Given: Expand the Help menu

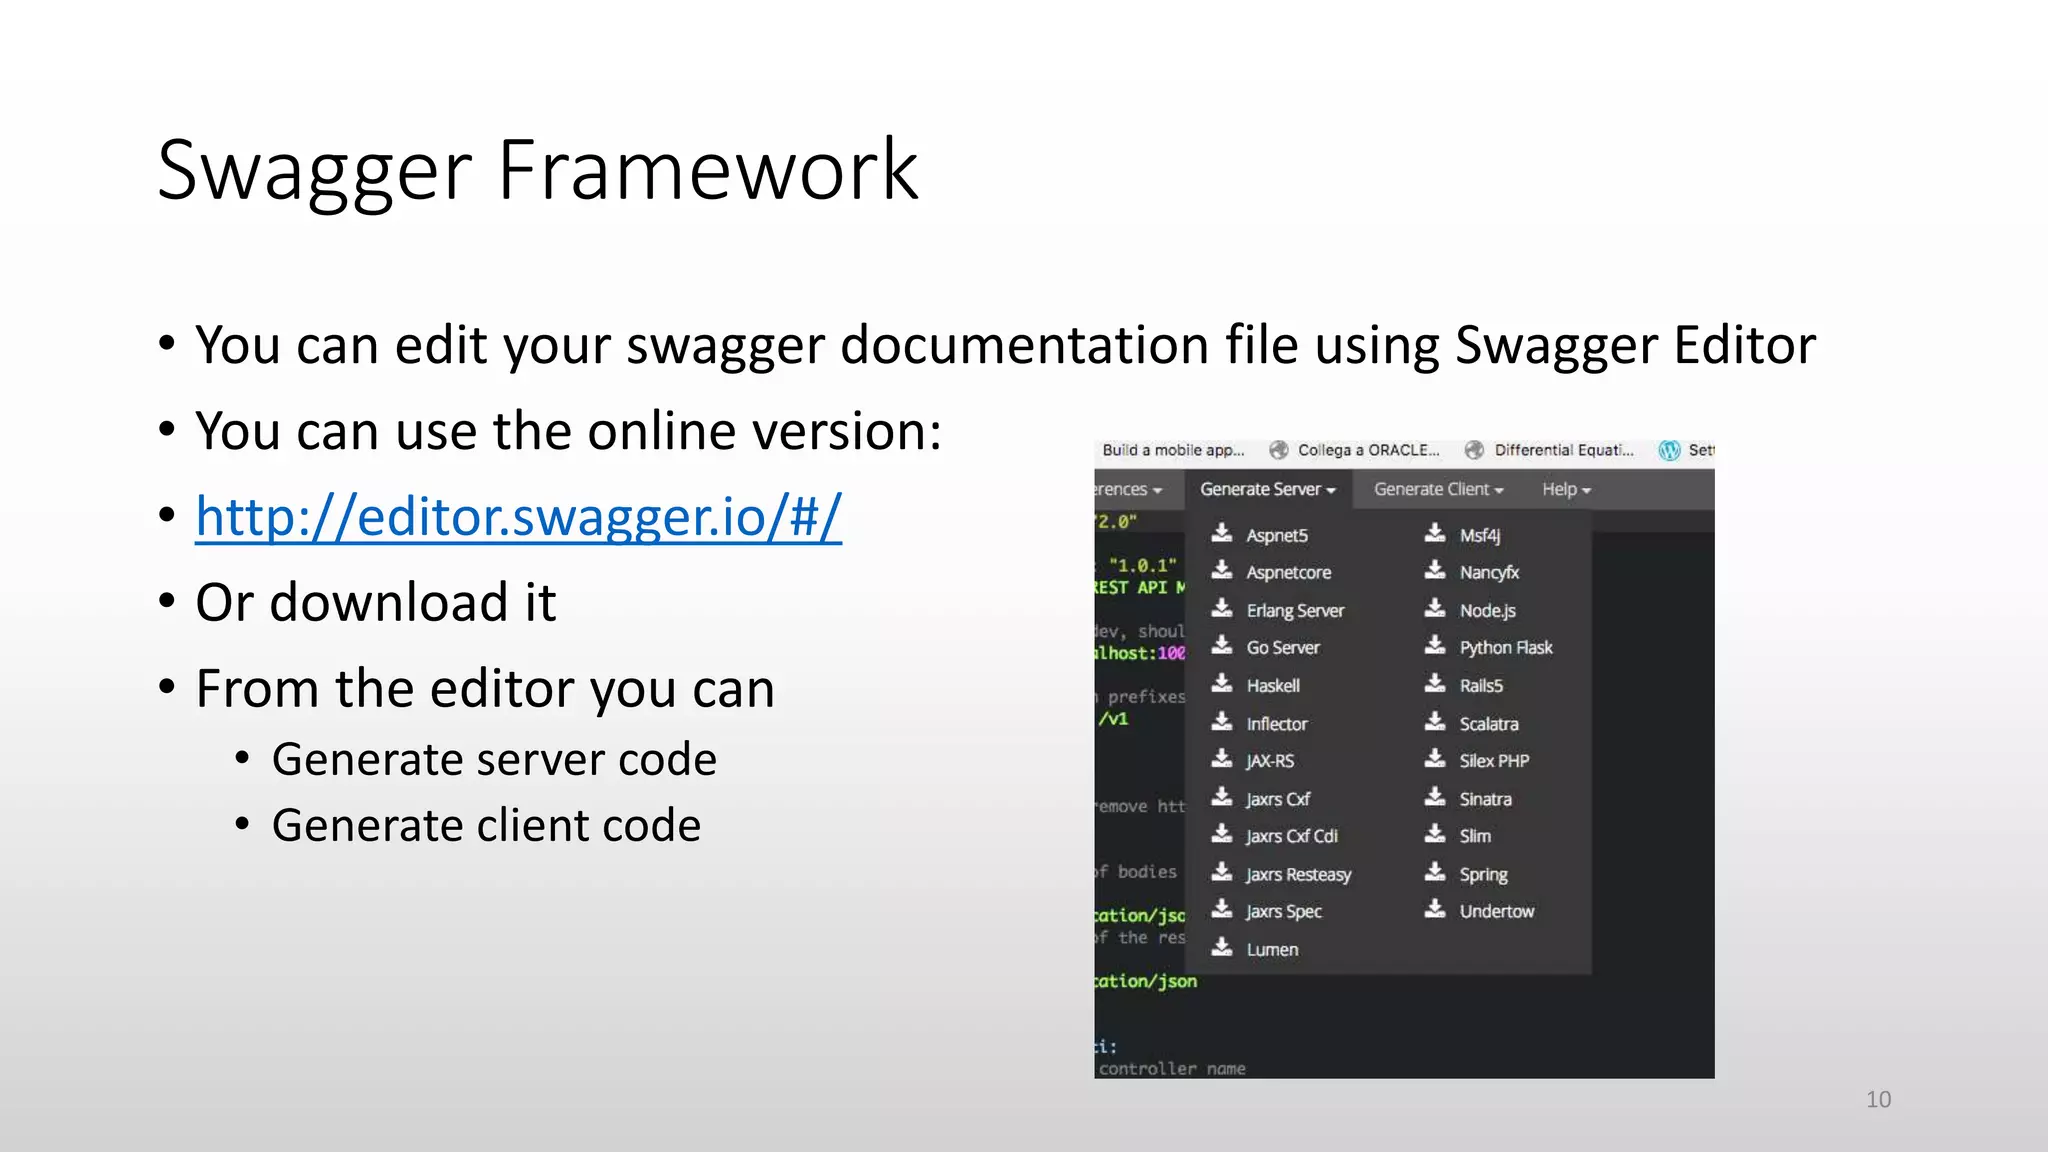Looking at the screenshot, I should pos(1566,489).
